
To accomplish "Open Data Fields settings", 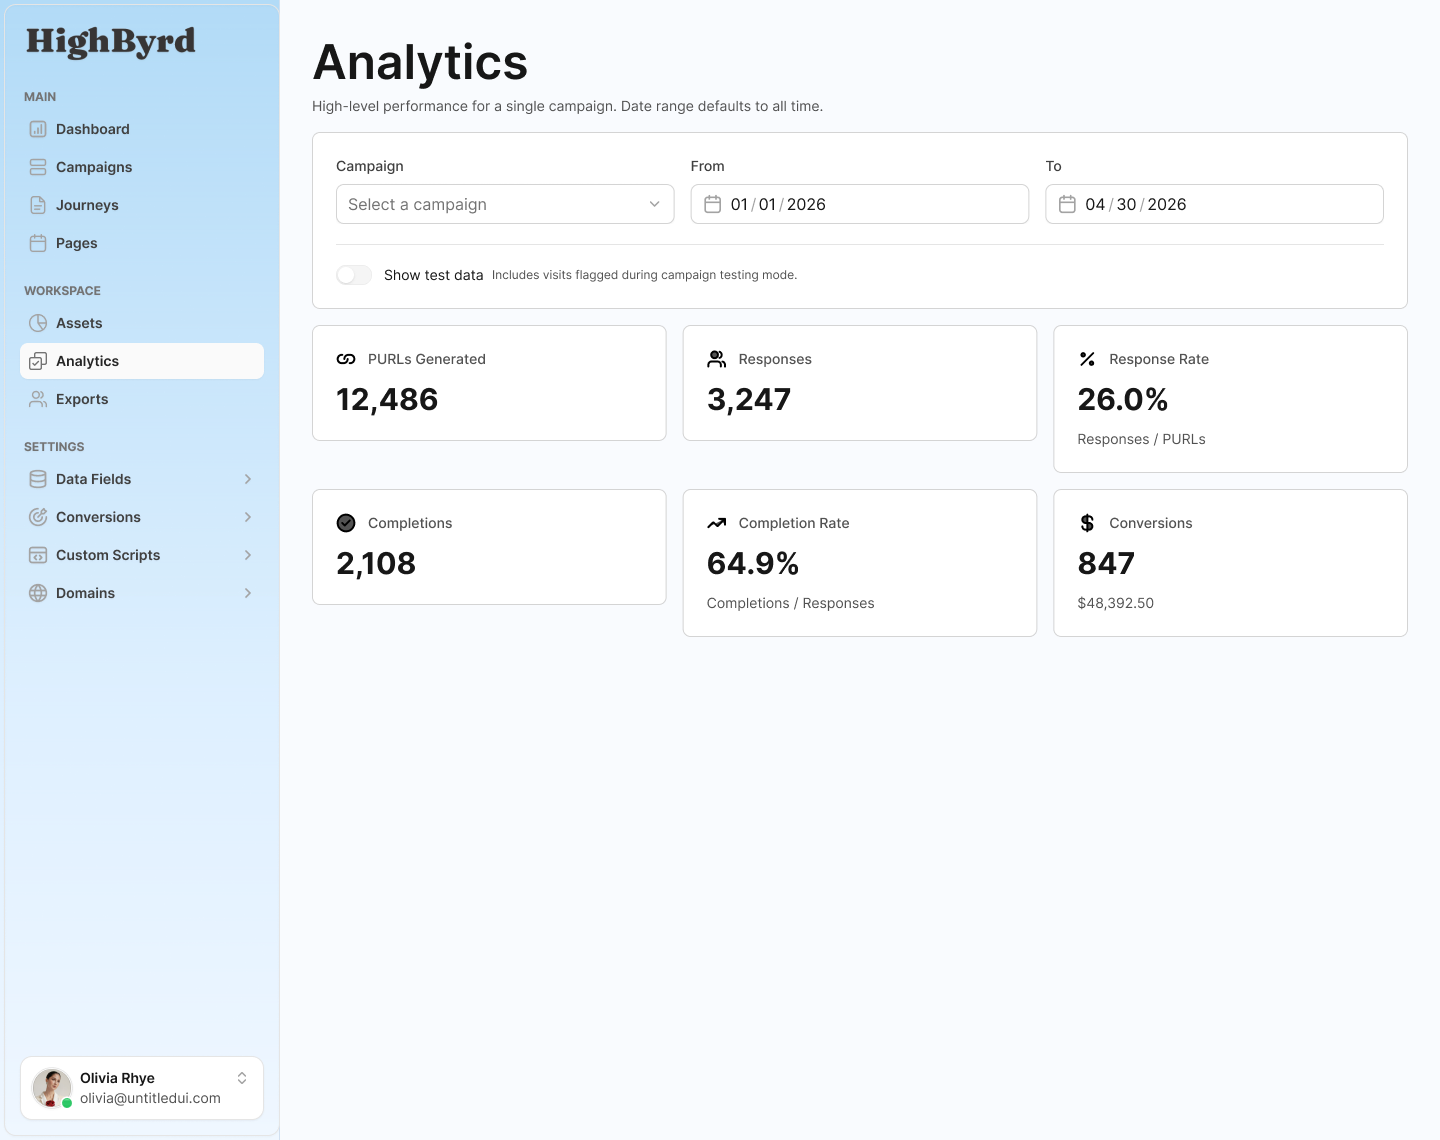I will [x=142, y=479].
